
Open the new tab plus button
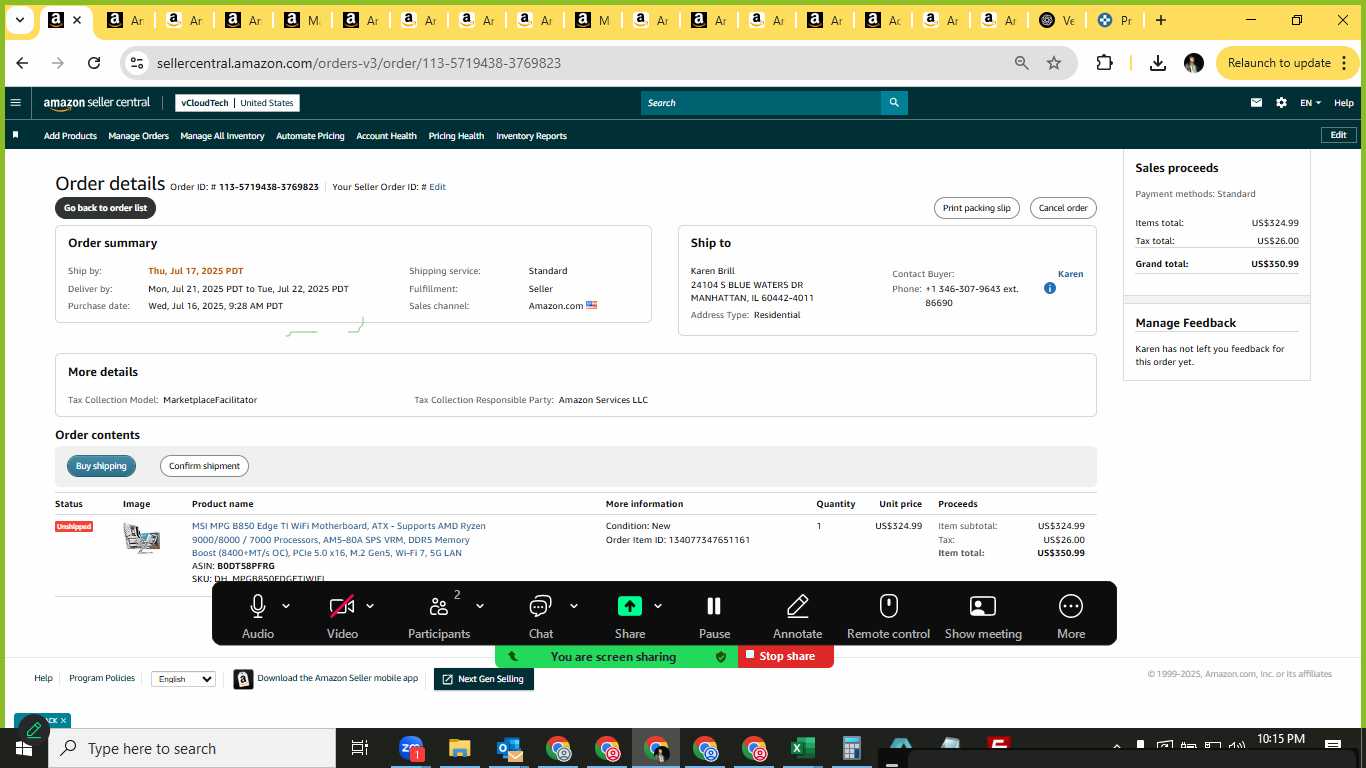pos(1160,20)
